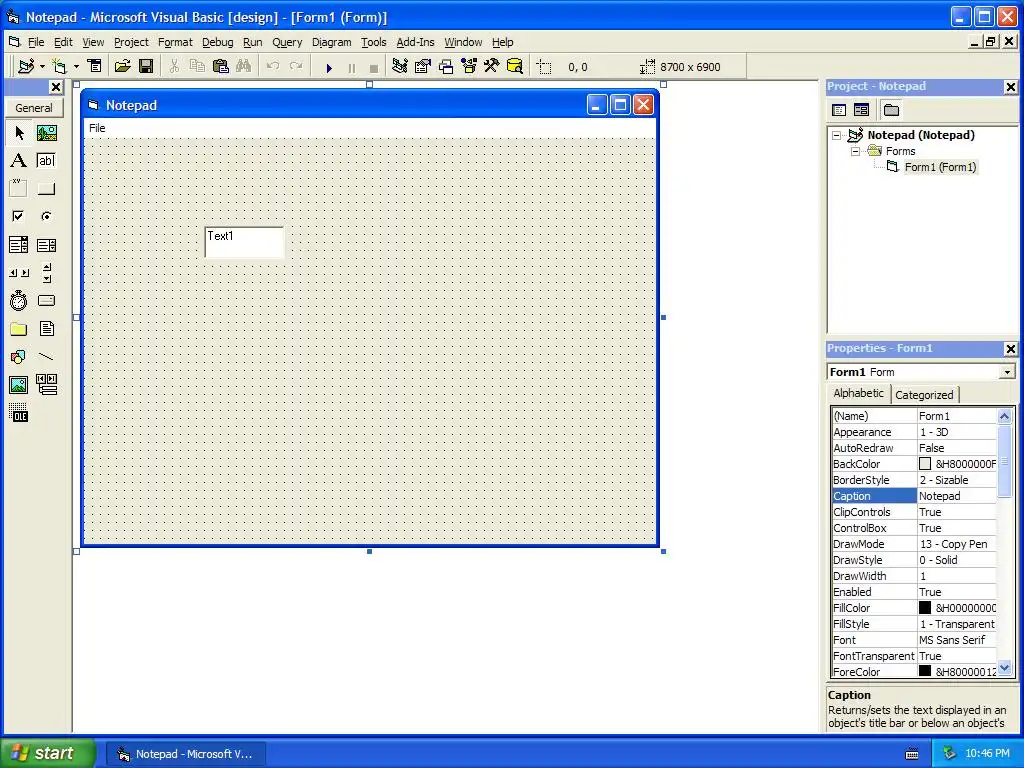Image resolution: width=1024 pixels, height=768 pixels.
Task: Select the vertical scrollbar control tool
Action: [x=46, y=272]
